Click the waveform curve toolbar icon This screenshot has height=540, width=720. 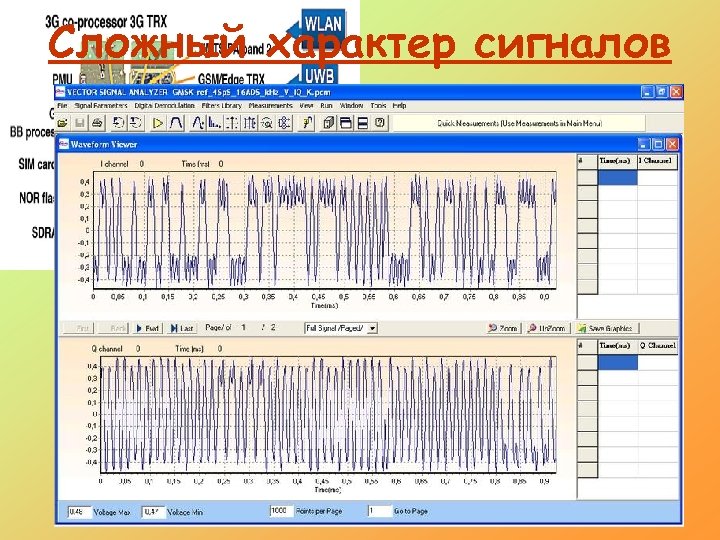(x=197, y=123)
